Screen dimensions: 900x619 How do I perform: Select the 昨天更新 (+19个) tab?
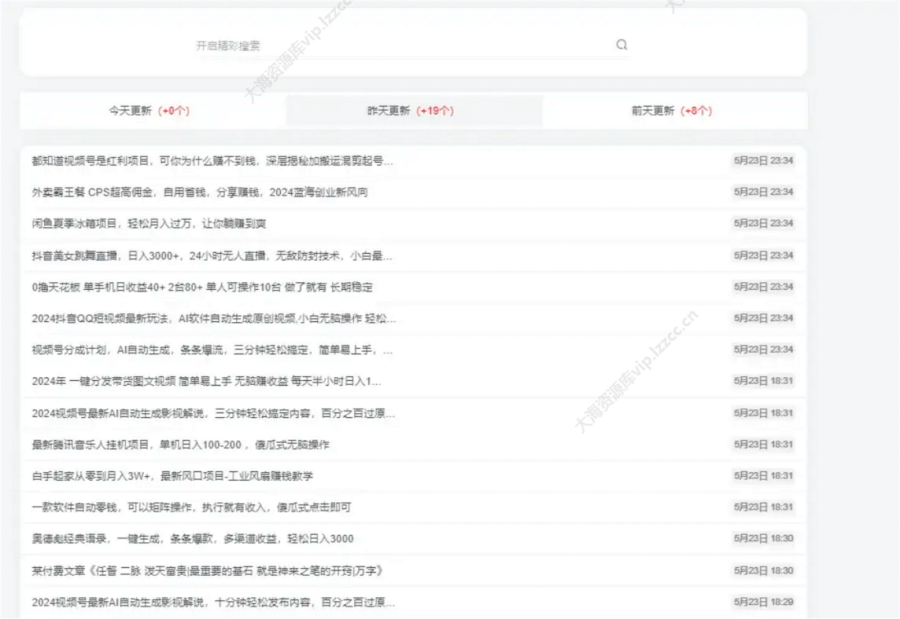pos(414,110)
